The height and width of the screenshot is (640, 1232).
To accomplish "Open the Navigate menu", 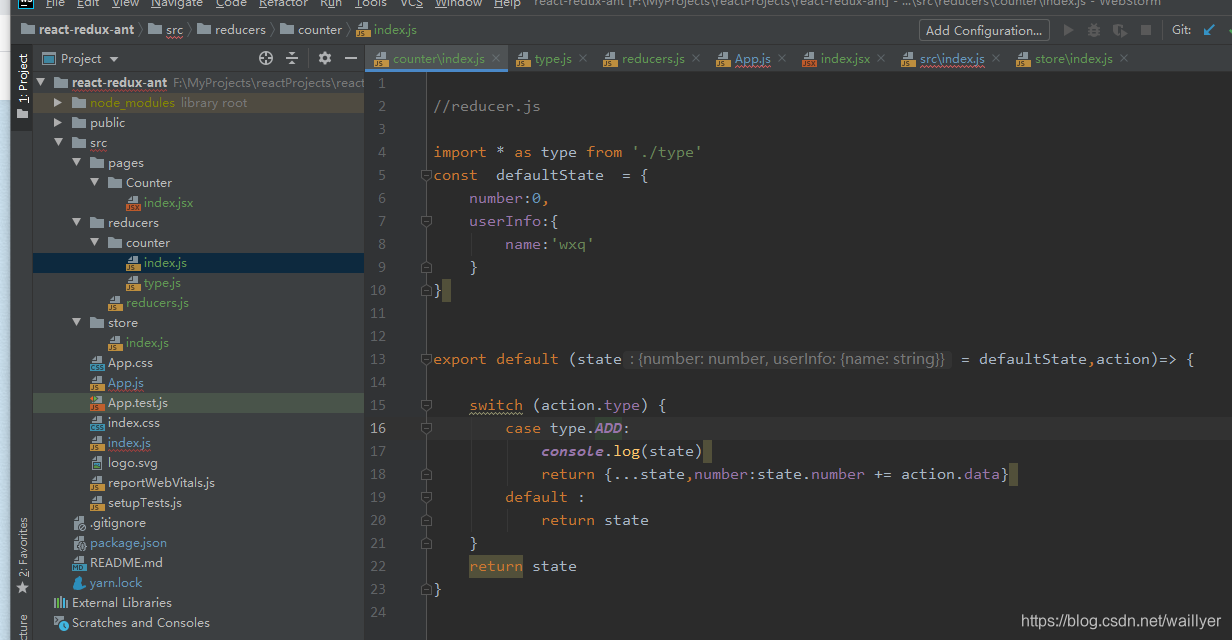I will click(177, 4).
